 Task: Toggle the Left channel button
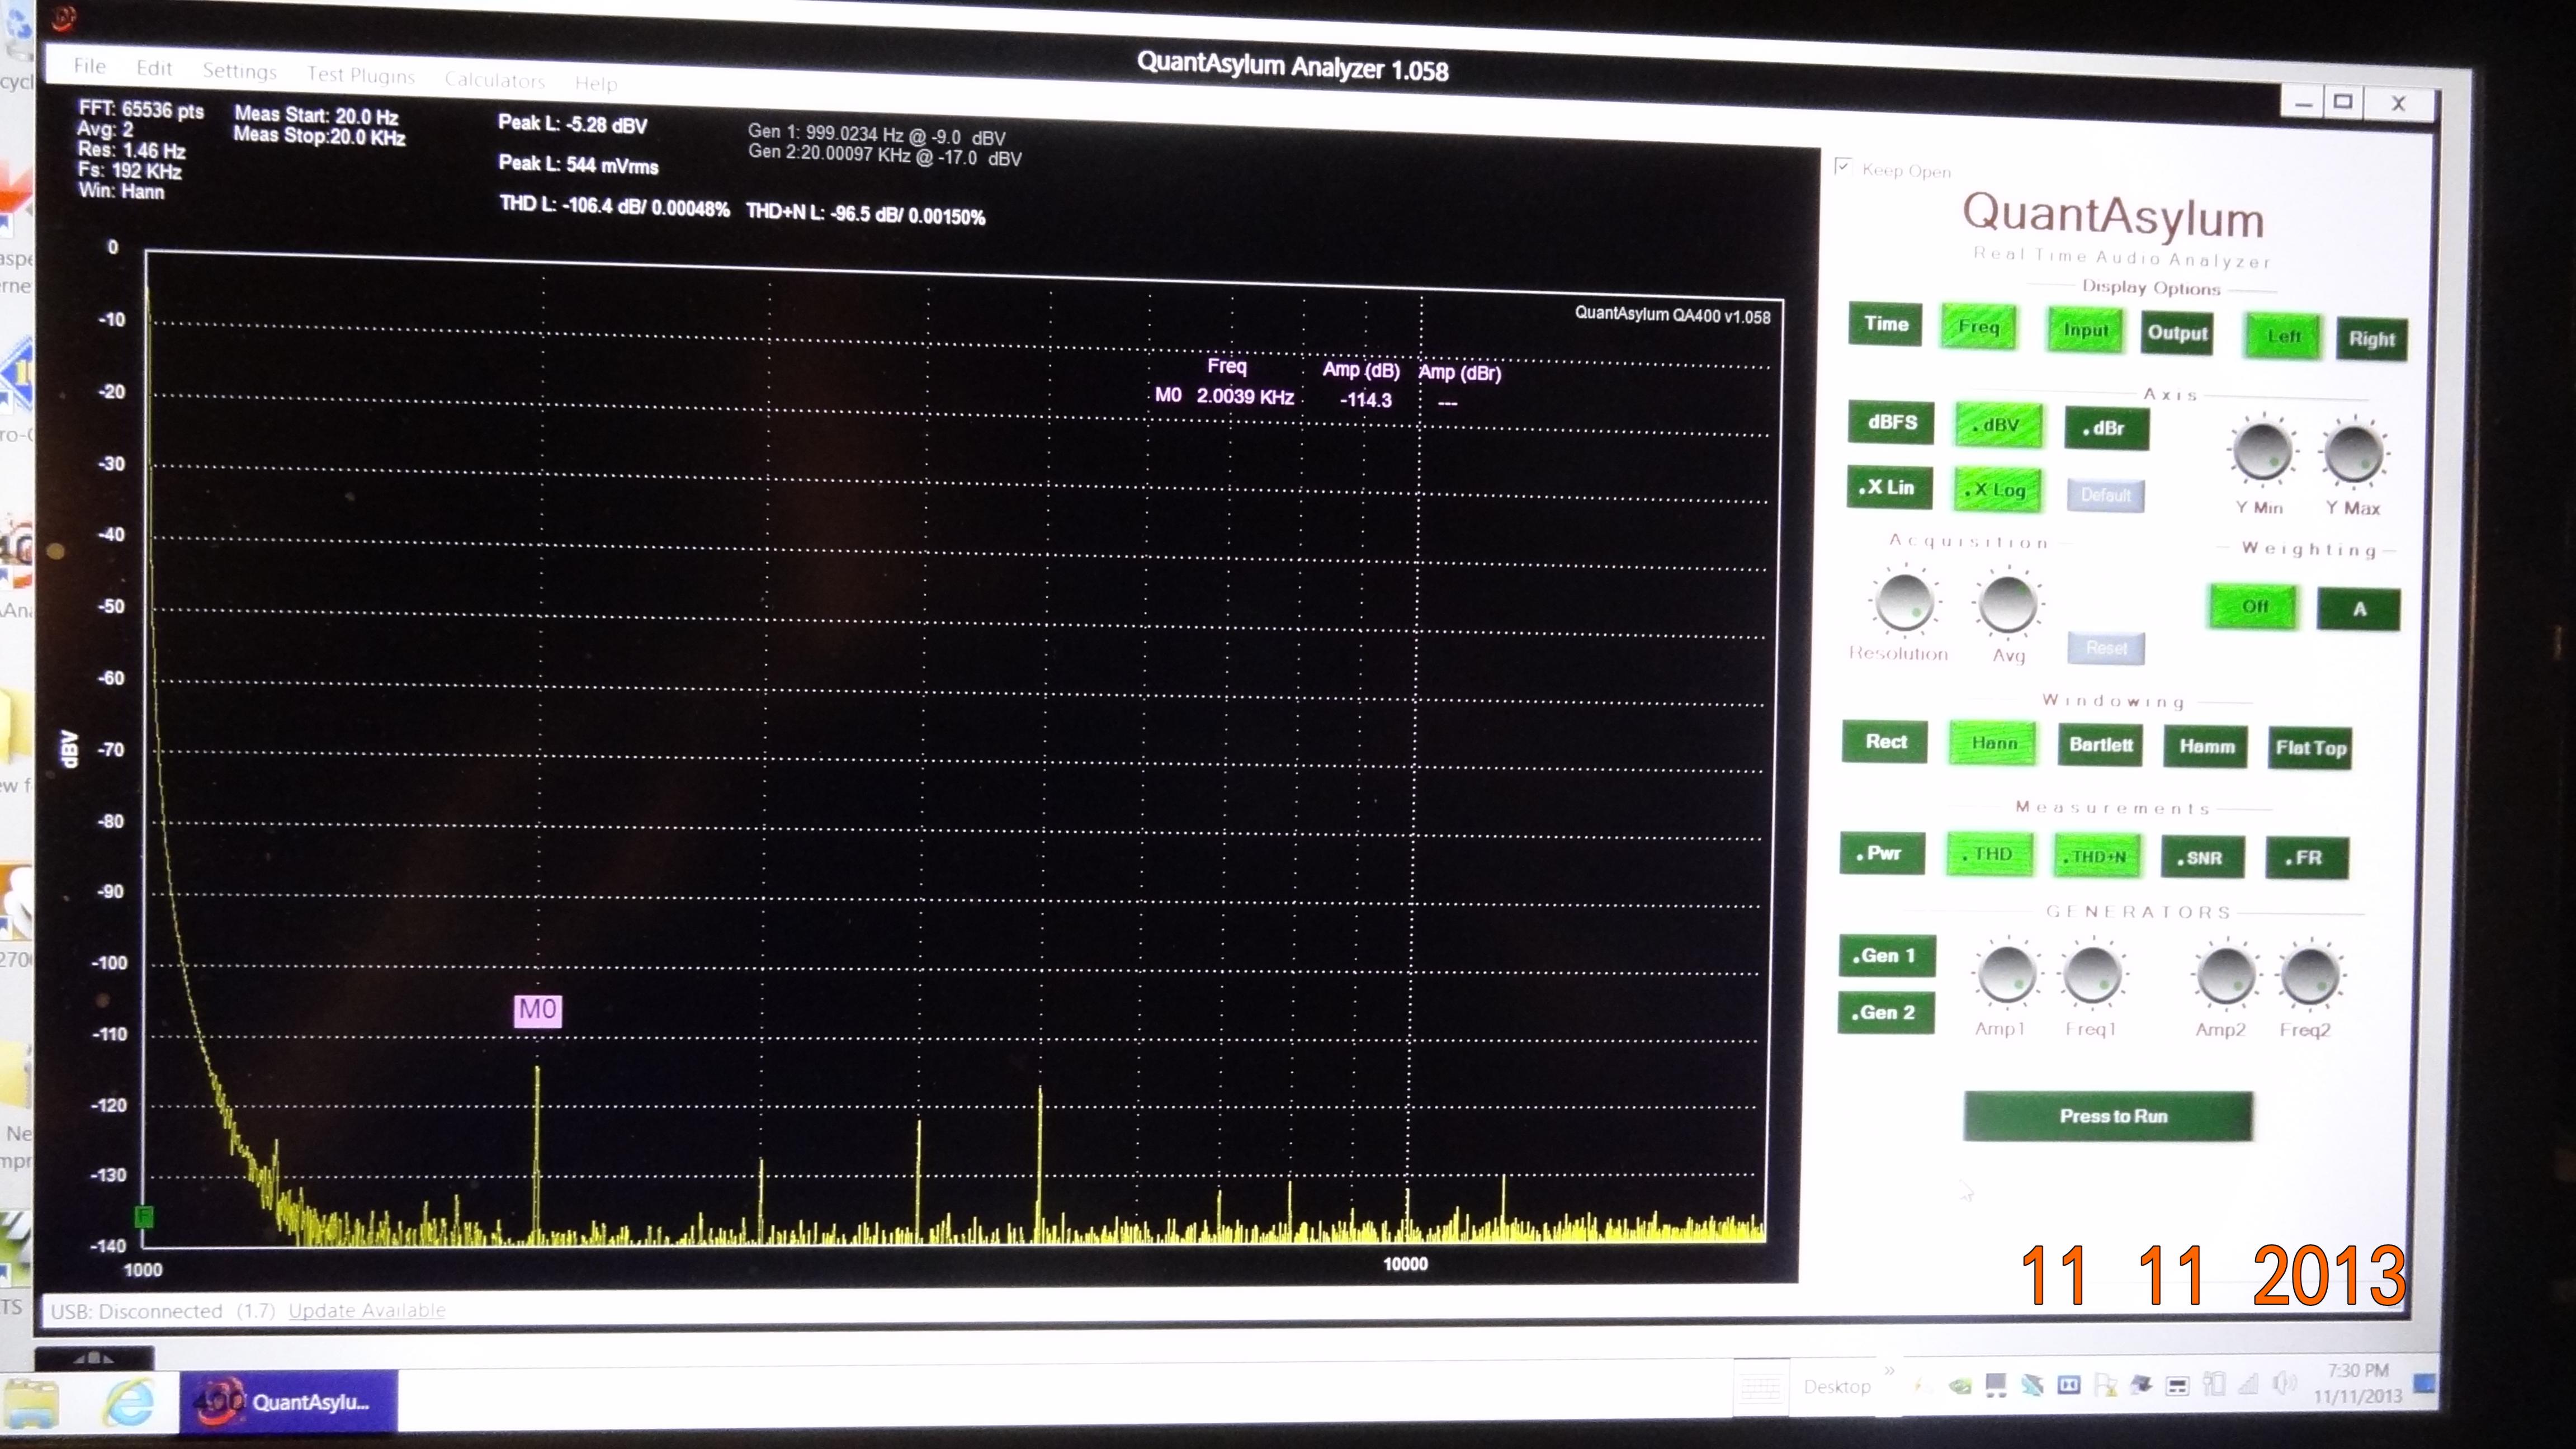[2283, 336]
